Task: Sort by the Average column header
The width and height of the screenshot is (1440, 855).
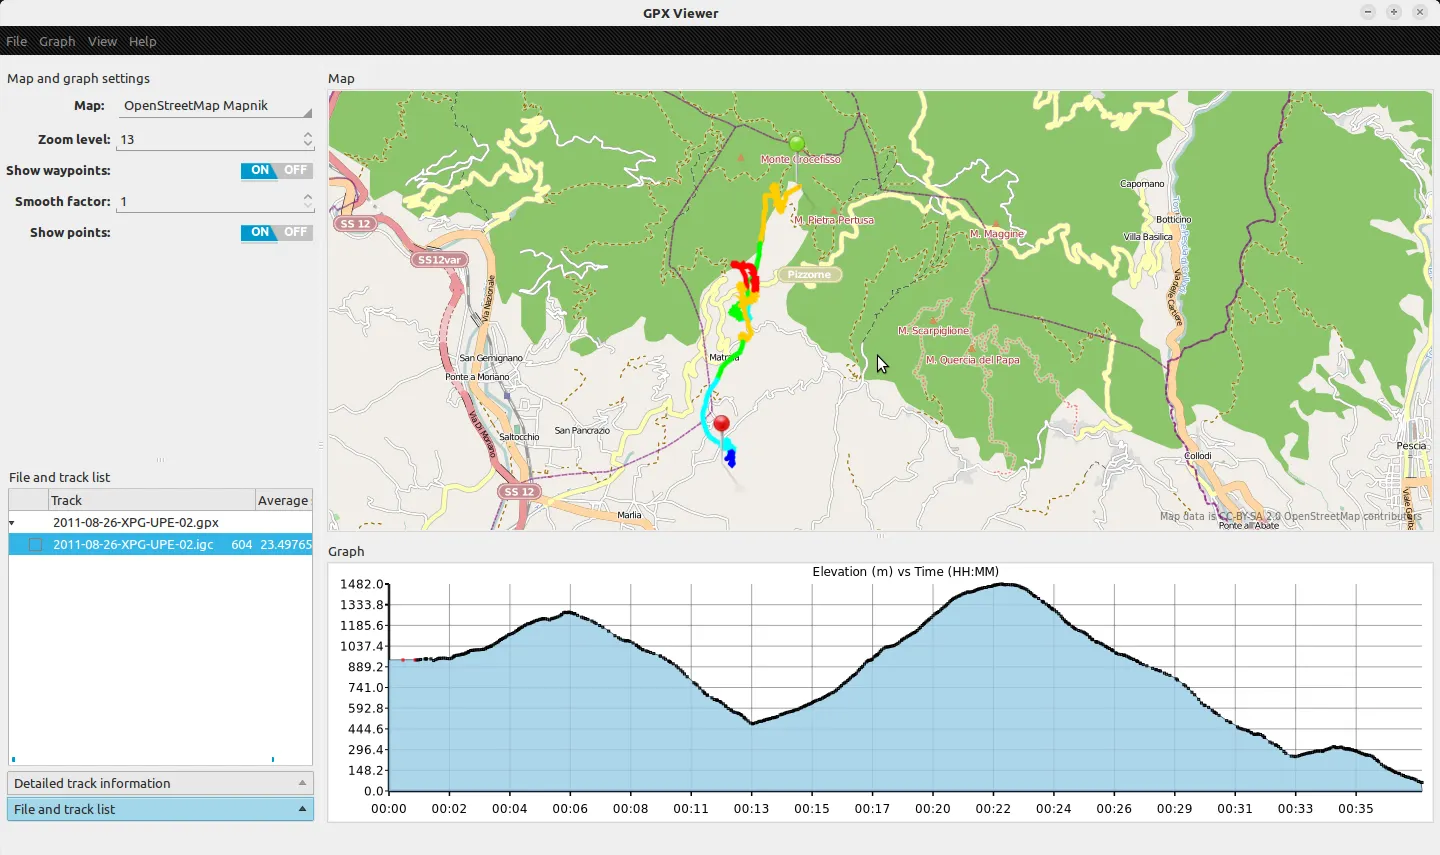Action: pos(284,500)
